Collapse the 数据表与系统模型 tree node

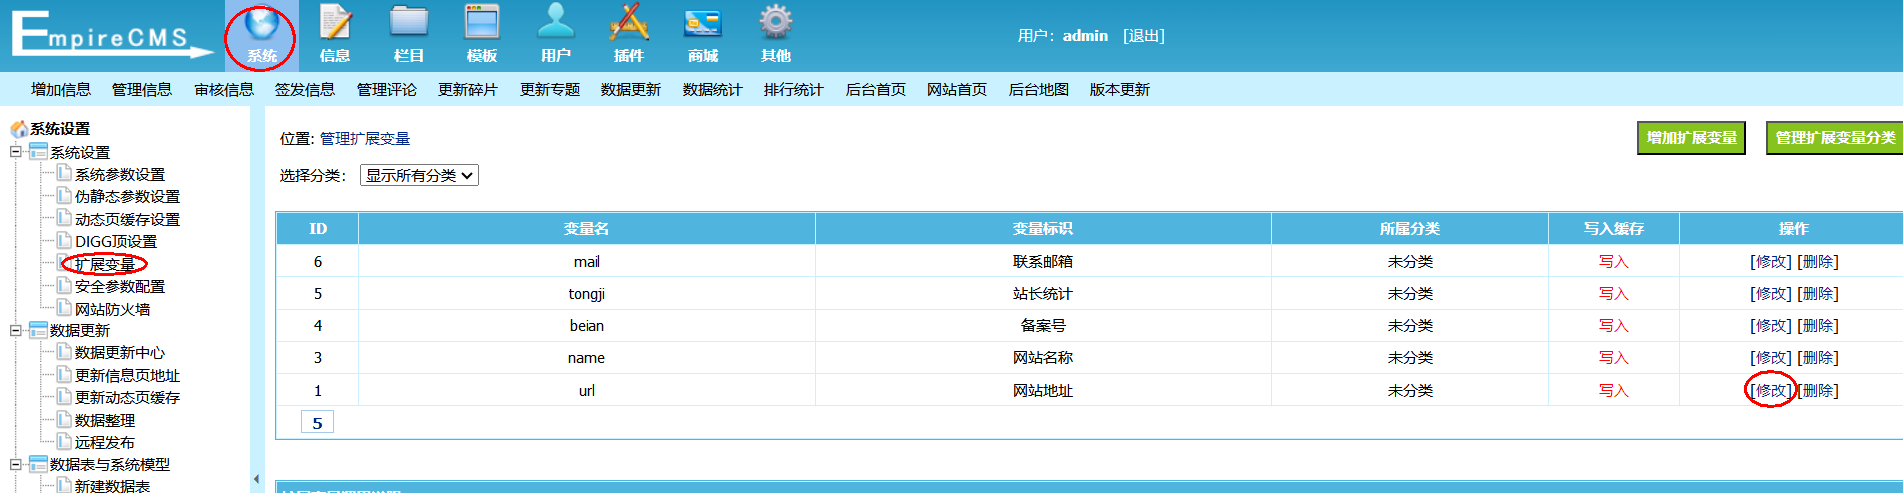(x=16, y=464)
